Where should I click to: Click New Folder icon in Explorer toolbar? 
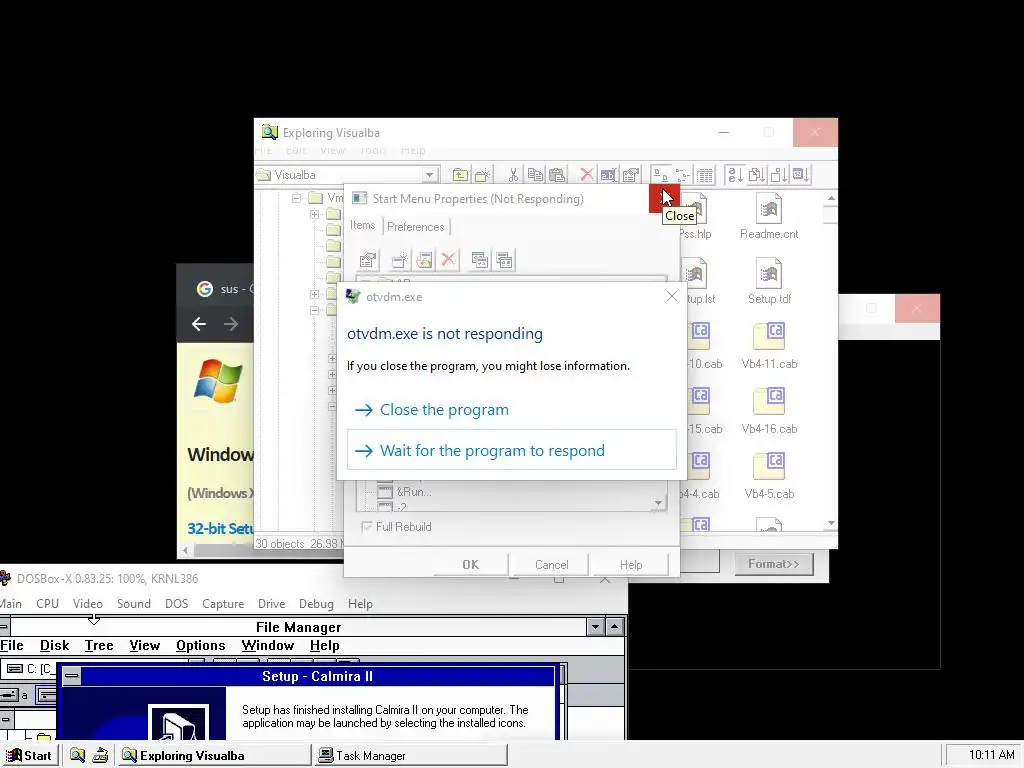coord(482,175)
